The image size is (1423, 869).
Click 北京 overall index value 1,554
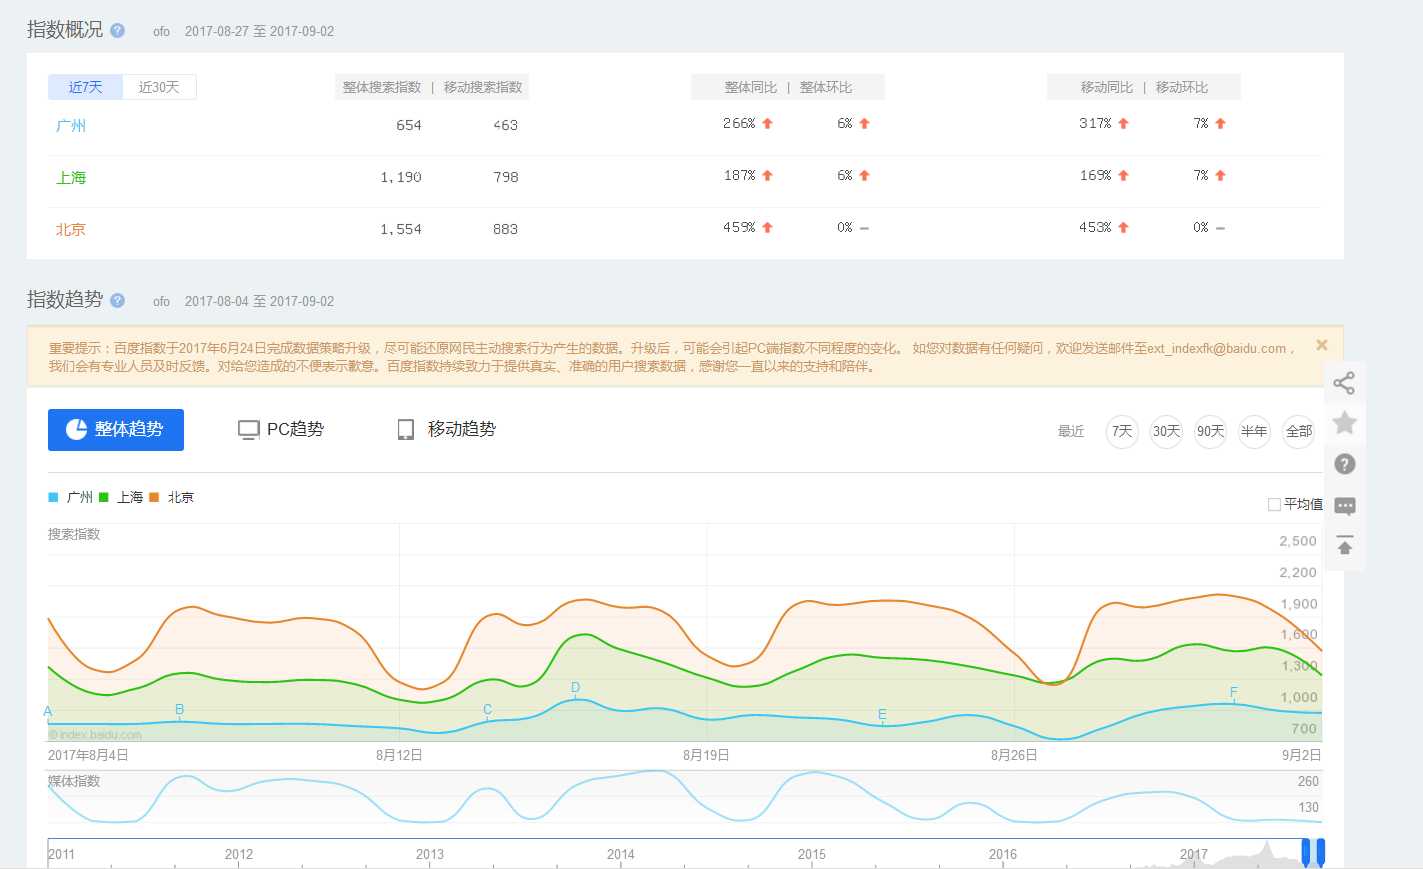coord(401,229)
